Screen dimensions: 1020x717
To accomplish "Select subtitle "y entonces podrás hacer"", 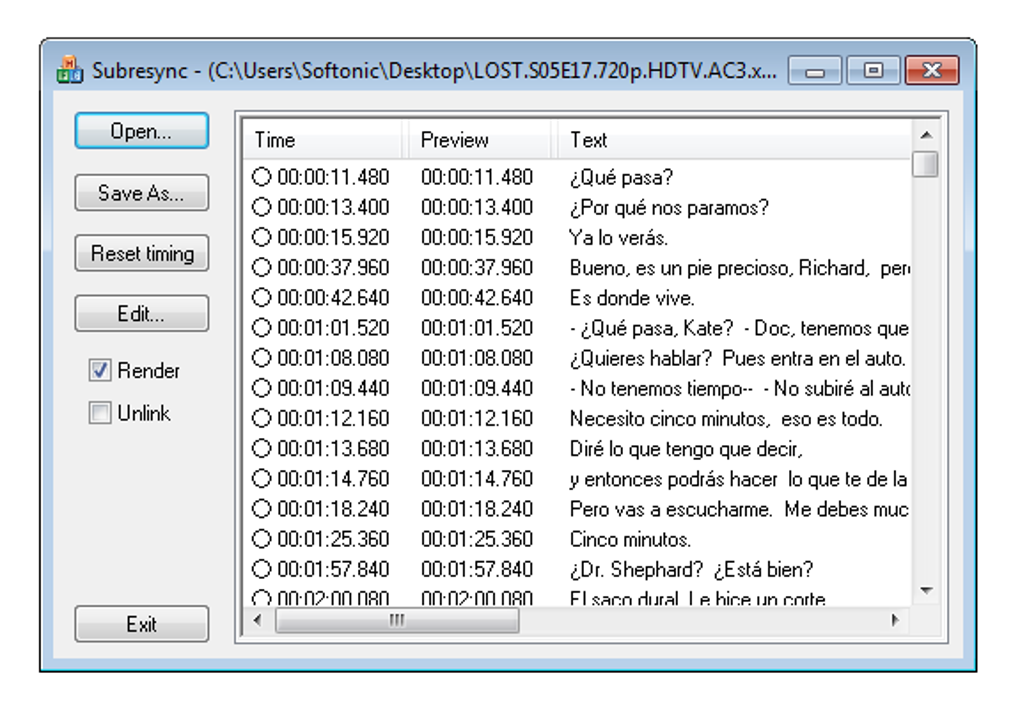I will click(673, 479).
